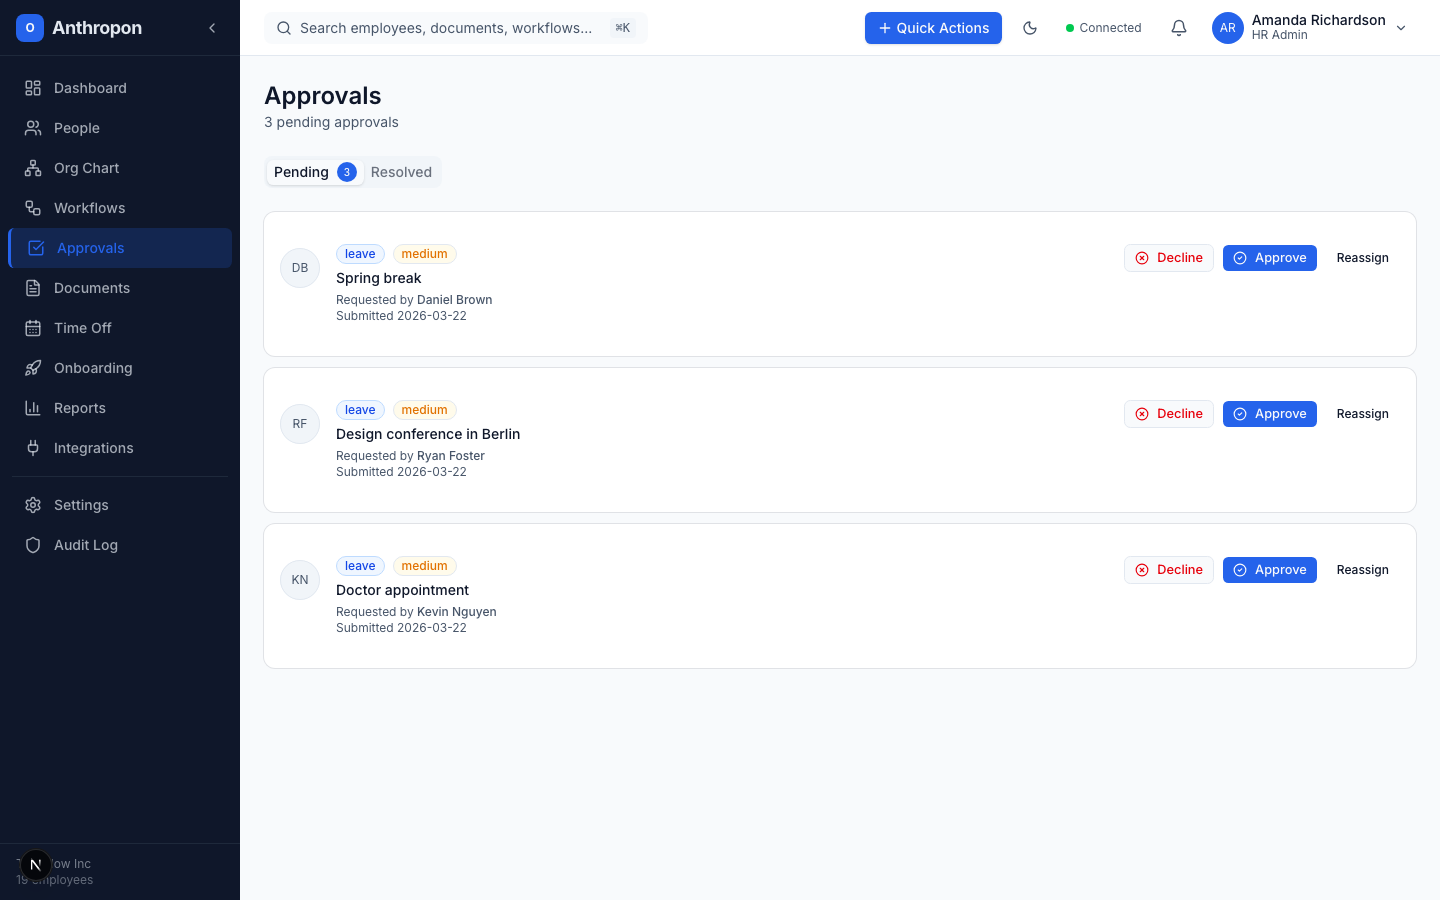Image resolution: width=1440 pixels, height=900 pixels.
Task: Open Integrations
Action: tap(92, 448)
